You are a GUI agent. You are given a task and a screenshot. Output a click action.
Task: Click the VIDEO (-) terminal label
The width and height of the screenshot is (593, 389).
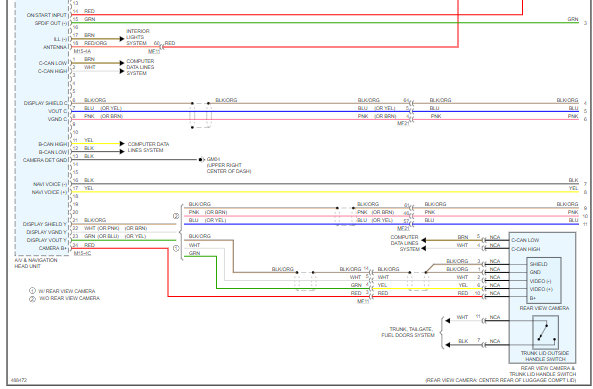tap(540, 281)
